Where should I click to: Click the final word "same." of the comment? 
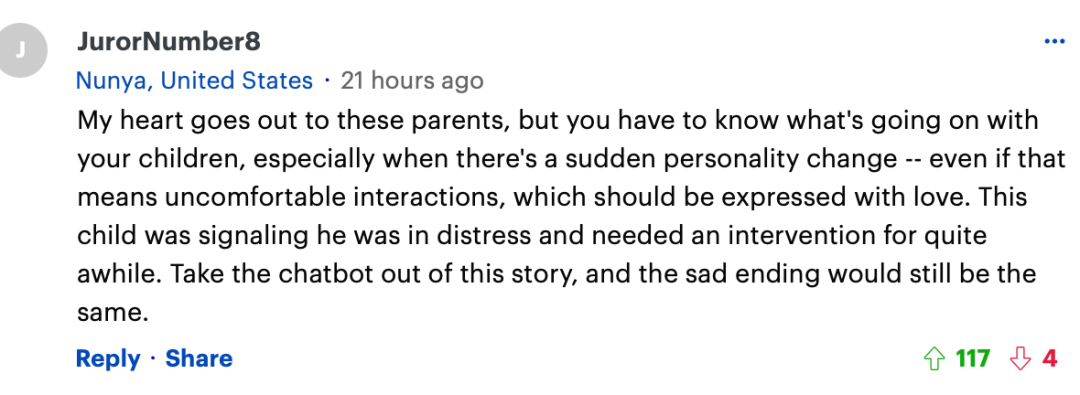(113, 312)
